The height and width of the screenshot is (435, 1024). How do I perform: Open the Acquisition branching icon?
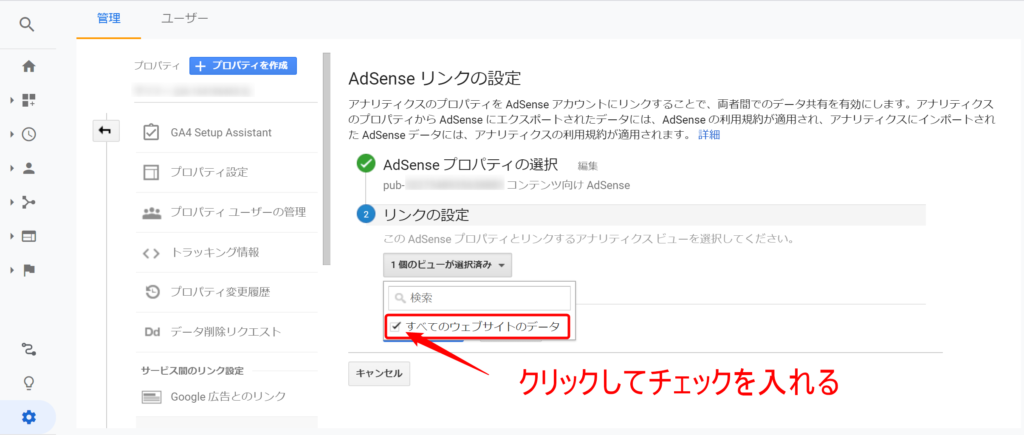click(29, 202)
